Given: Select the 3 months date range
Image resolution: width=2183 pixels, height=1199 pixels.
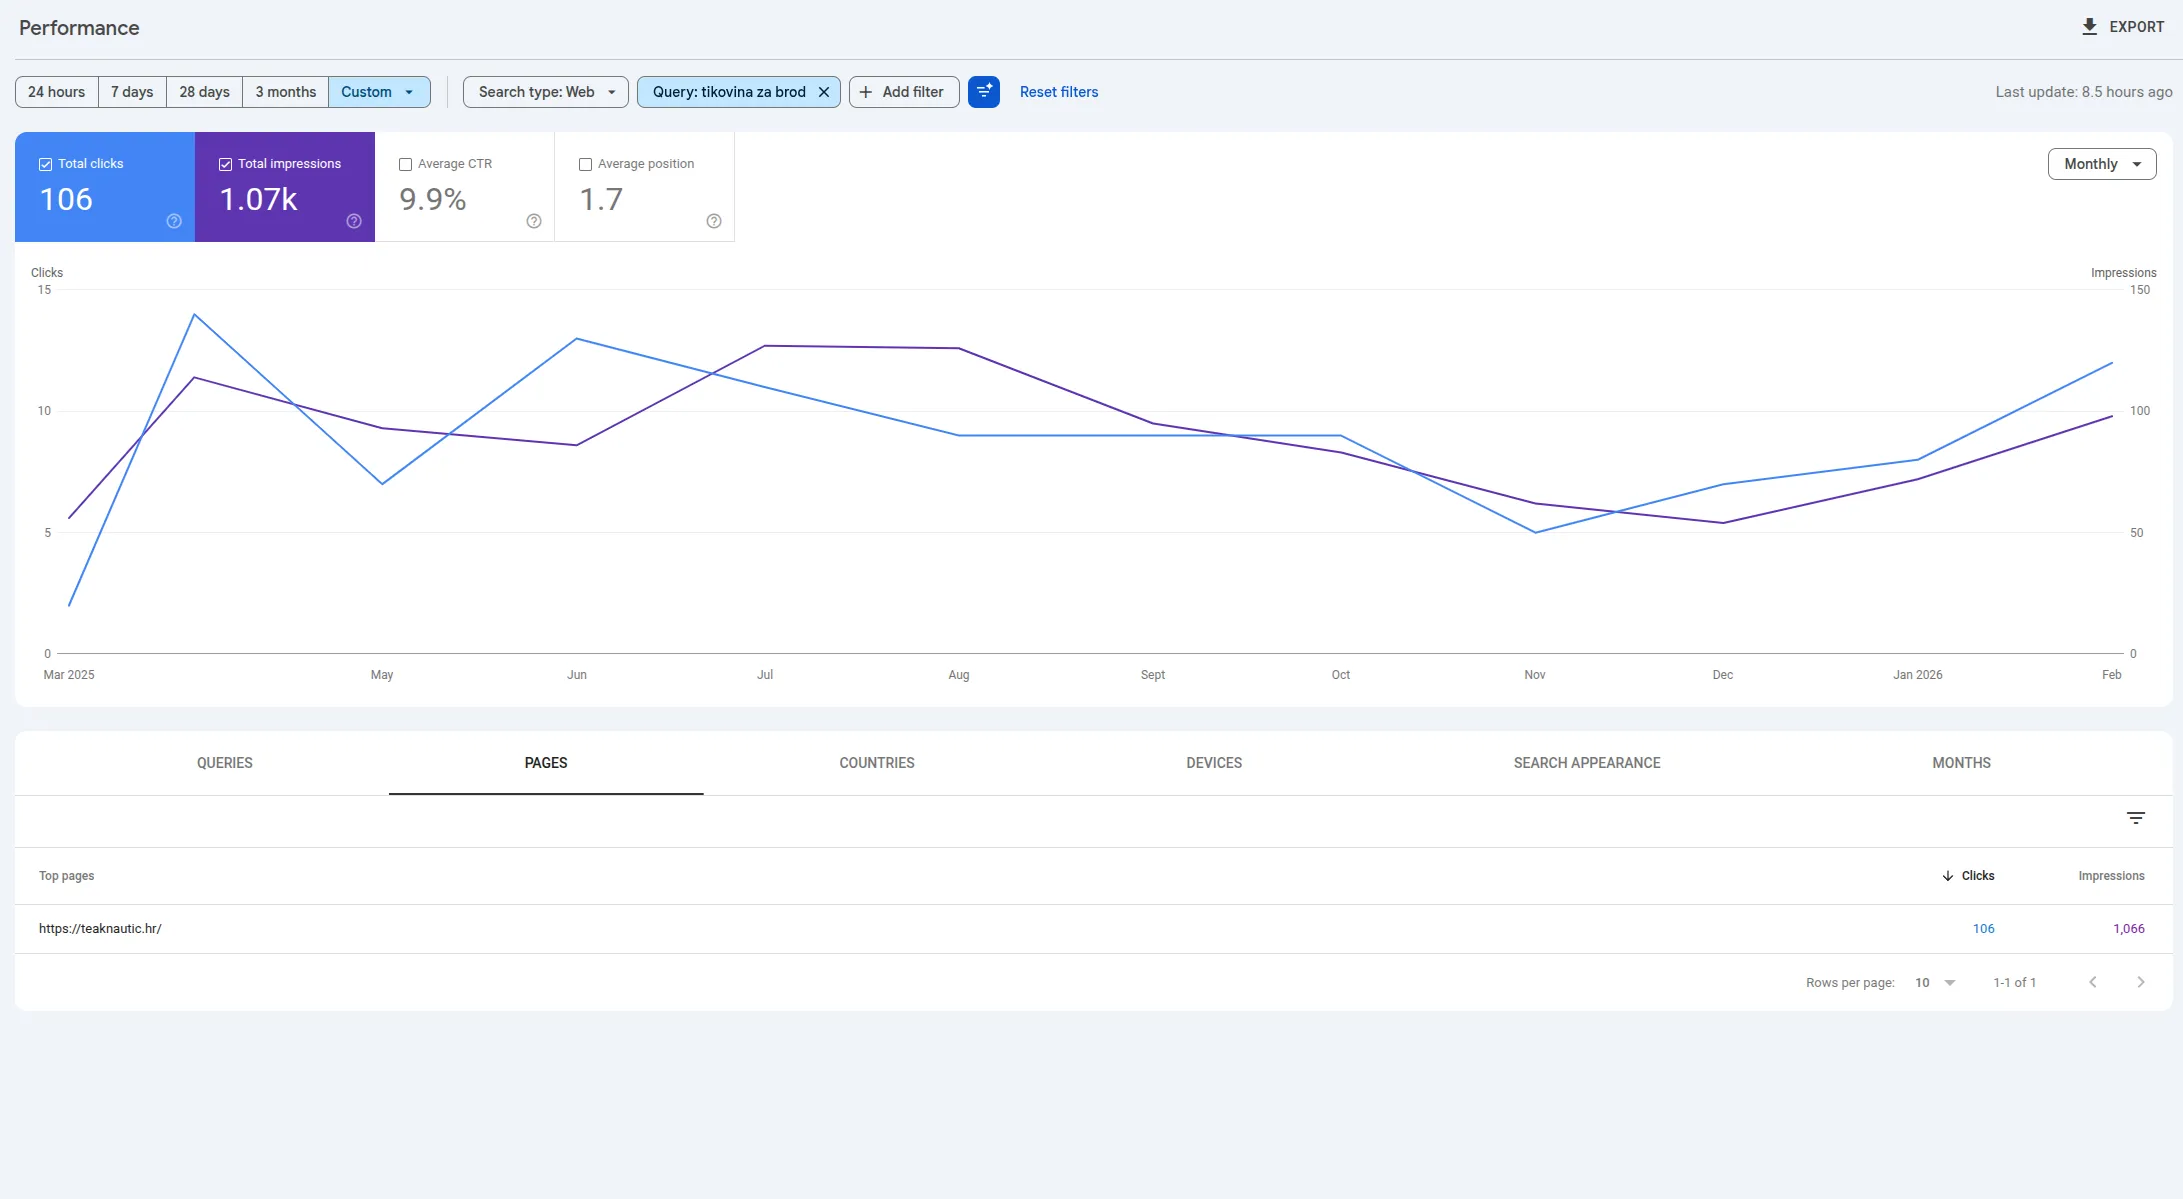Looking at the screenshot, I should point(284,91).
